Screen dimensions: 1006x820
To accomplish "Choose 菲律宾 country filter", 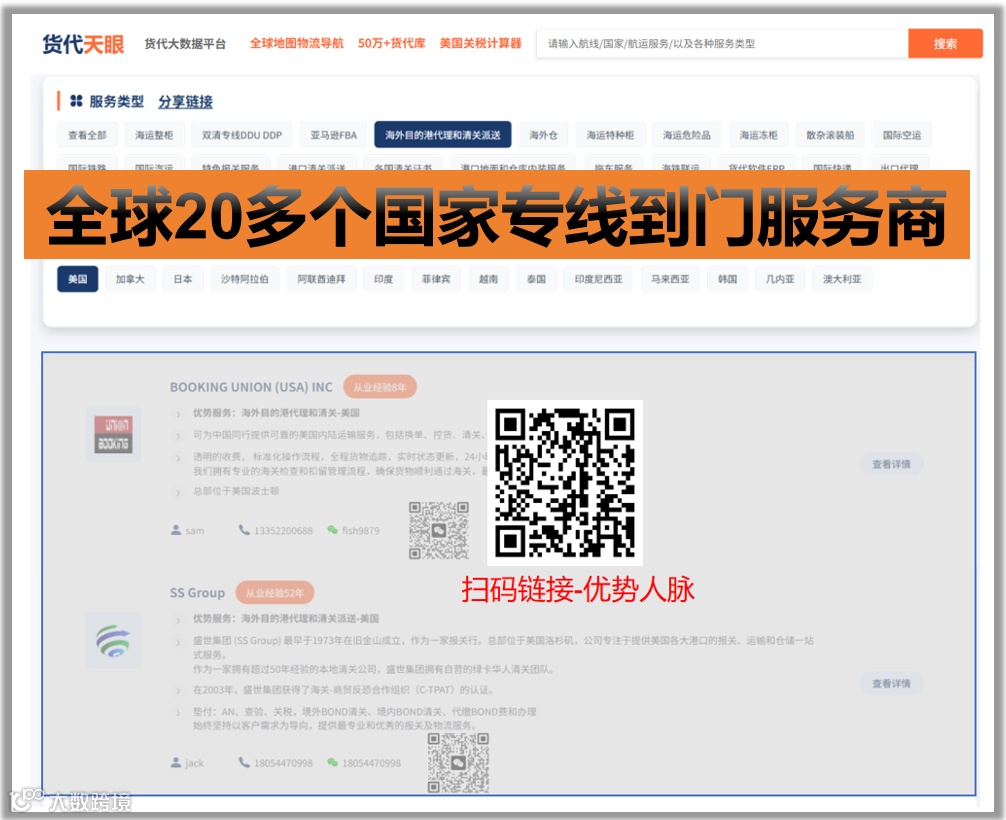I will click(436, 279).
